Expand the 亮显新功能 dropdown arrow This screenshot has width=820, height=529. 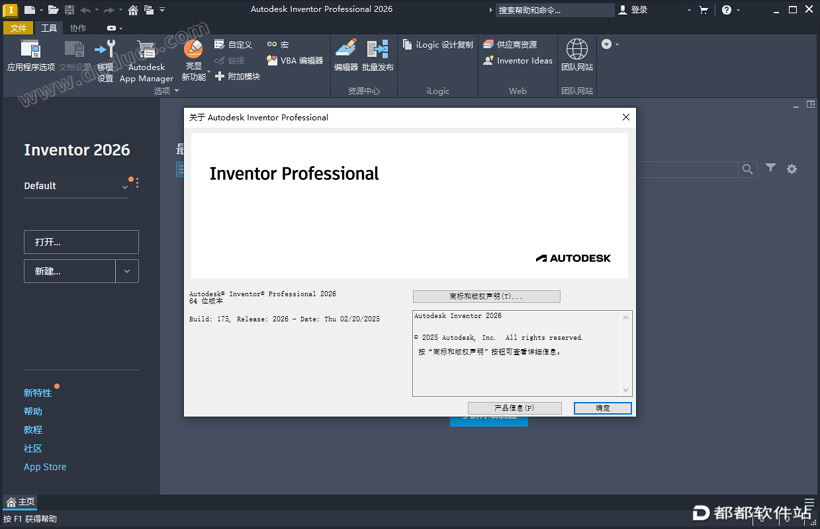click(x=209, y=72)
